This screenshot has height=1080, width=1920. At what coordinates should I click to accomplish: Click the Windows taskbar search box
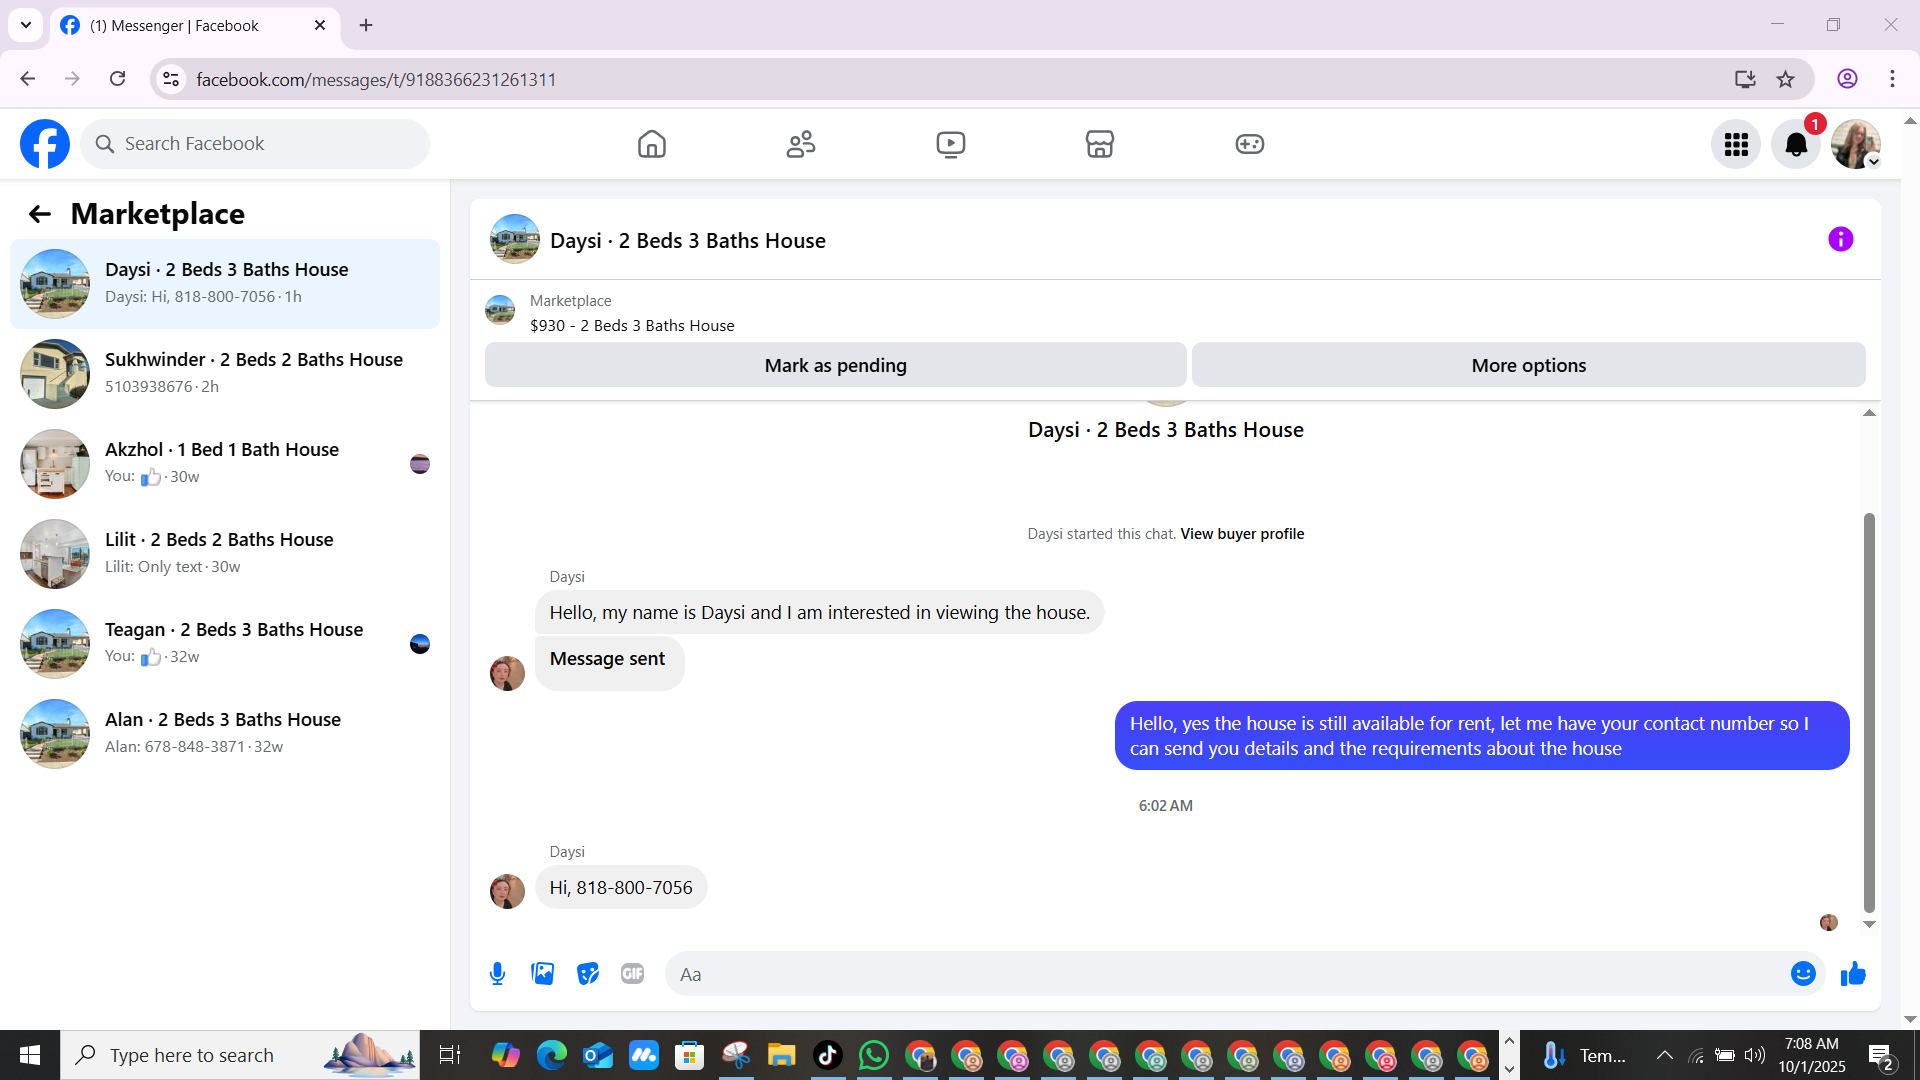(x=240, y=1055)
